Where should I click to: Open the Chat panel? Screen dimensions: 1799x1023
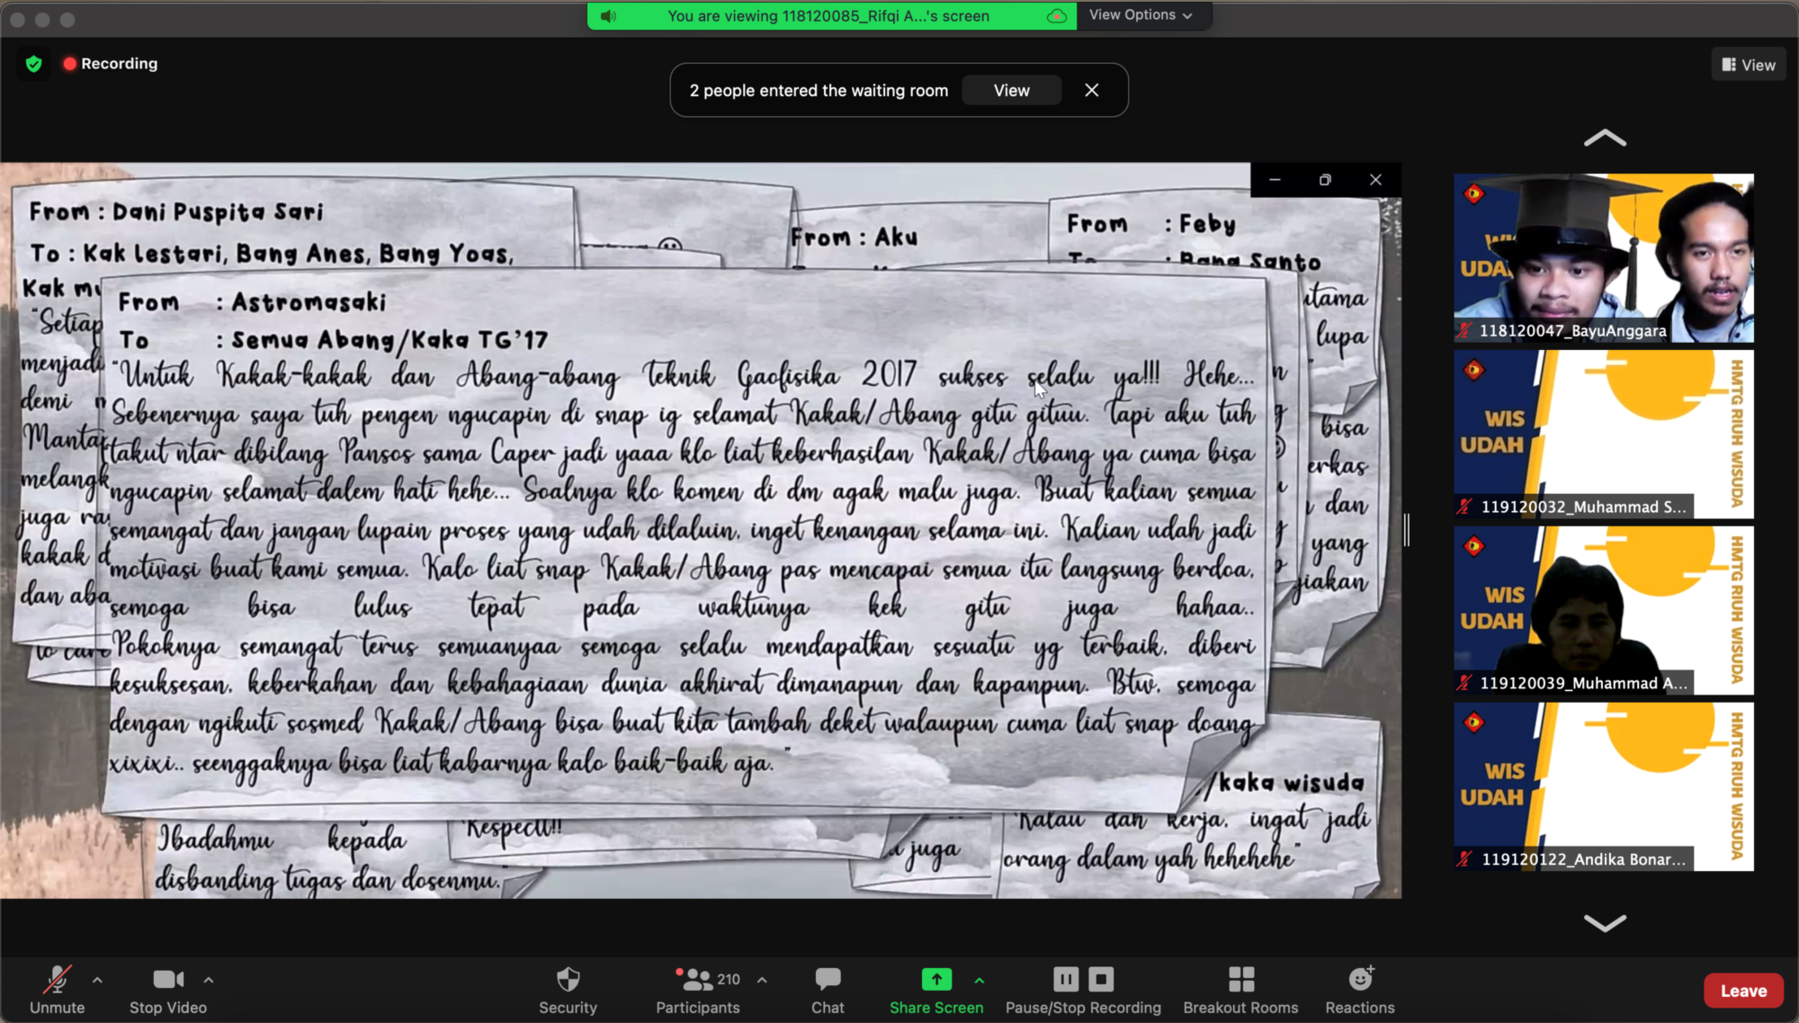coord(827,980)
